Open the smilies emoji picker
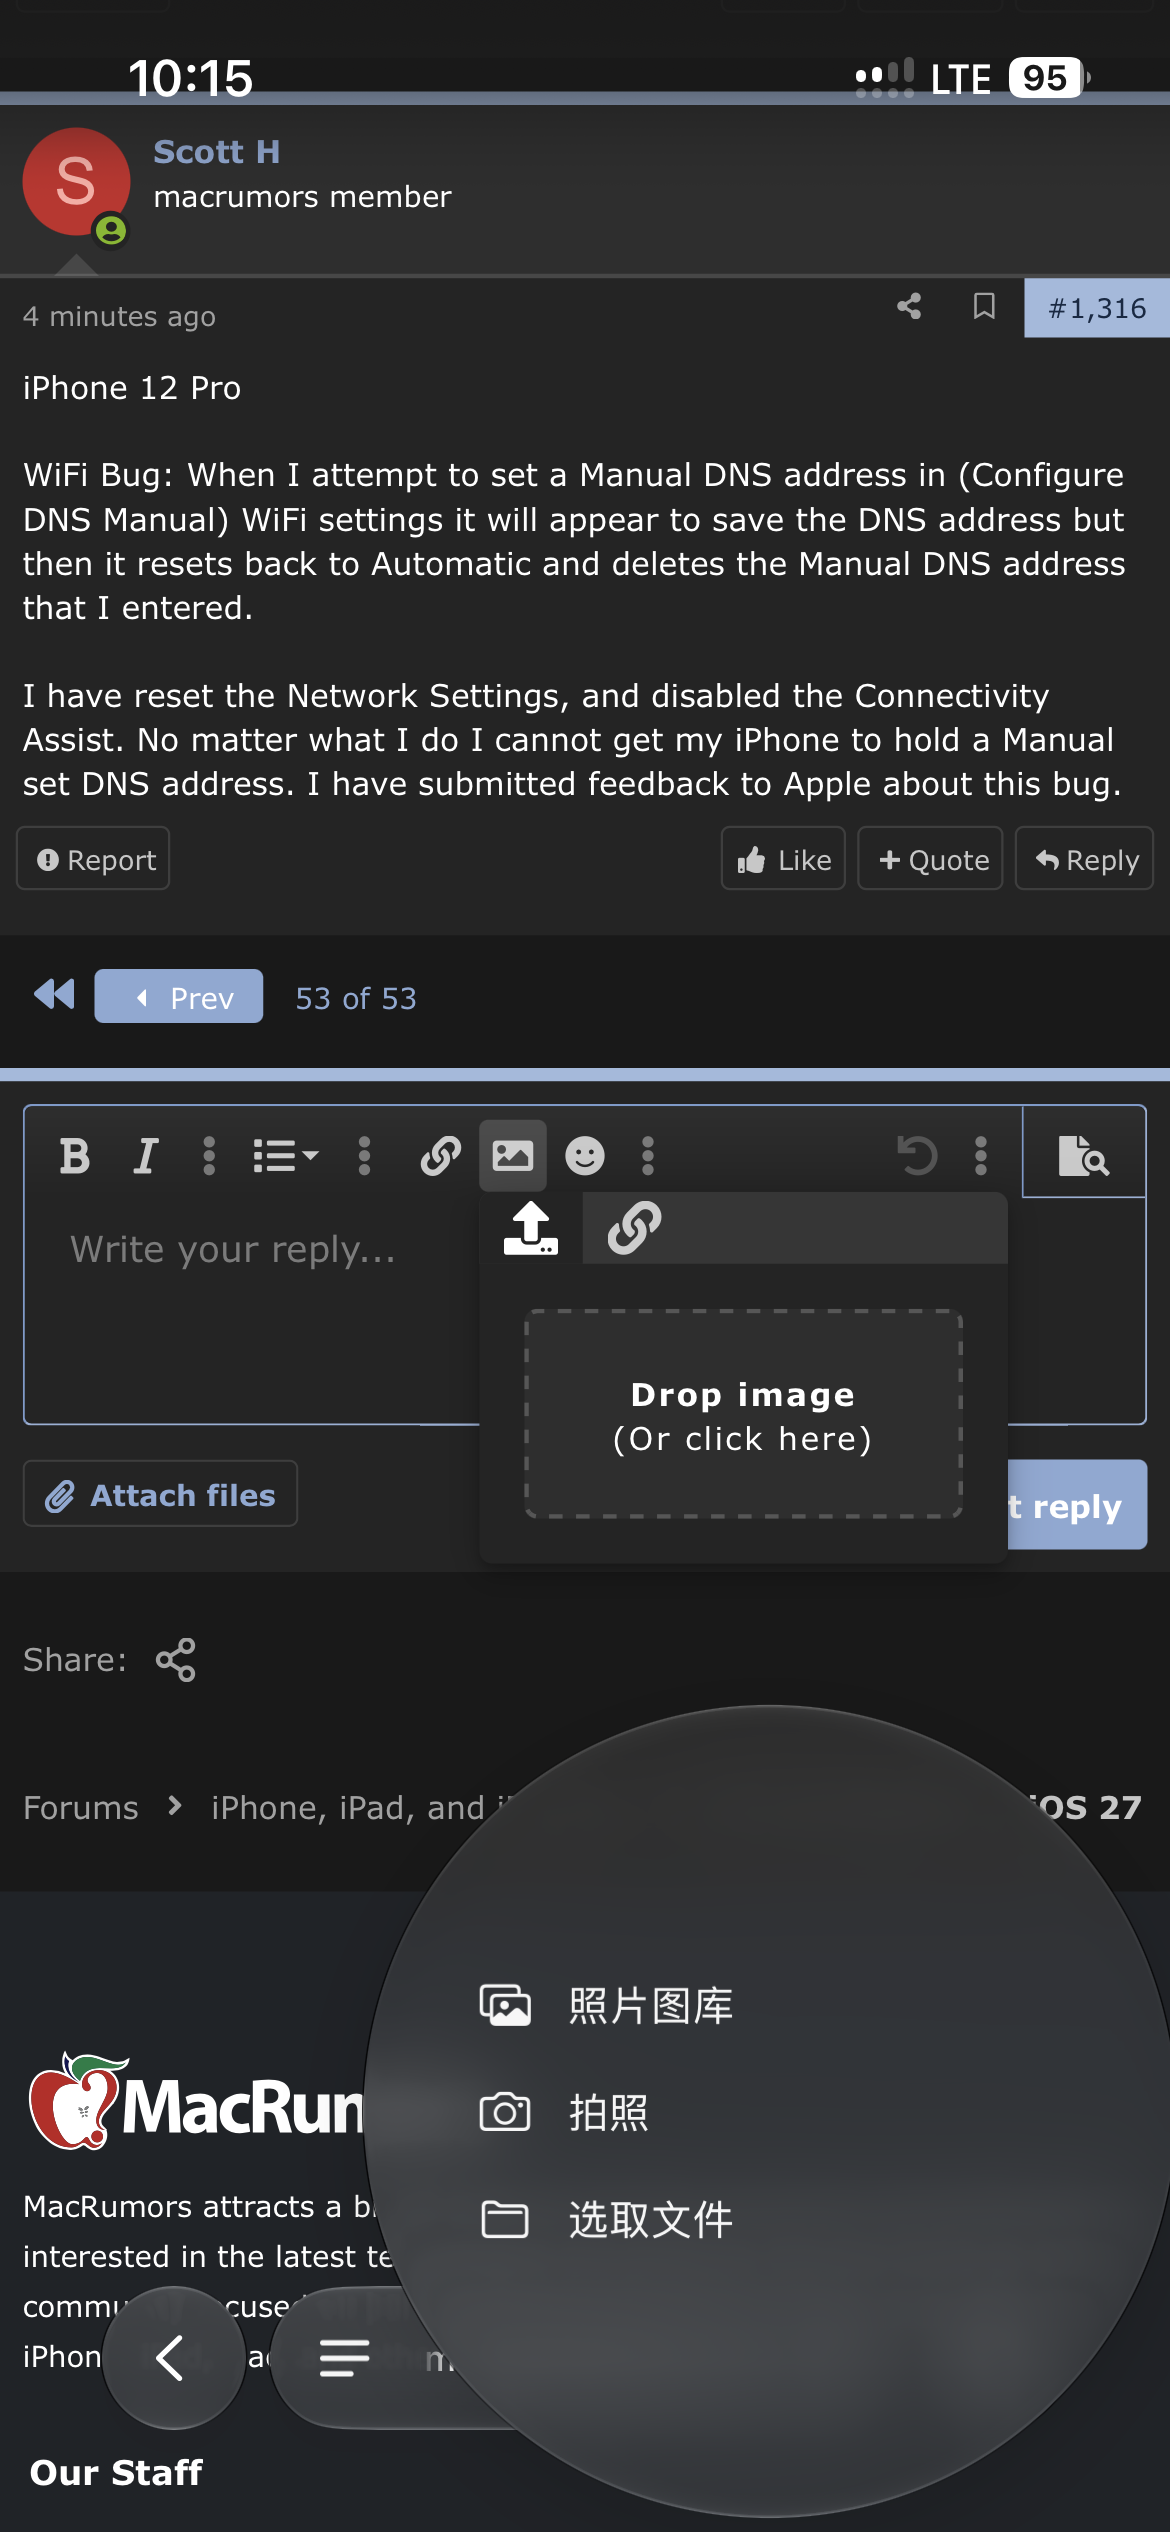 tap(585, 1156)
